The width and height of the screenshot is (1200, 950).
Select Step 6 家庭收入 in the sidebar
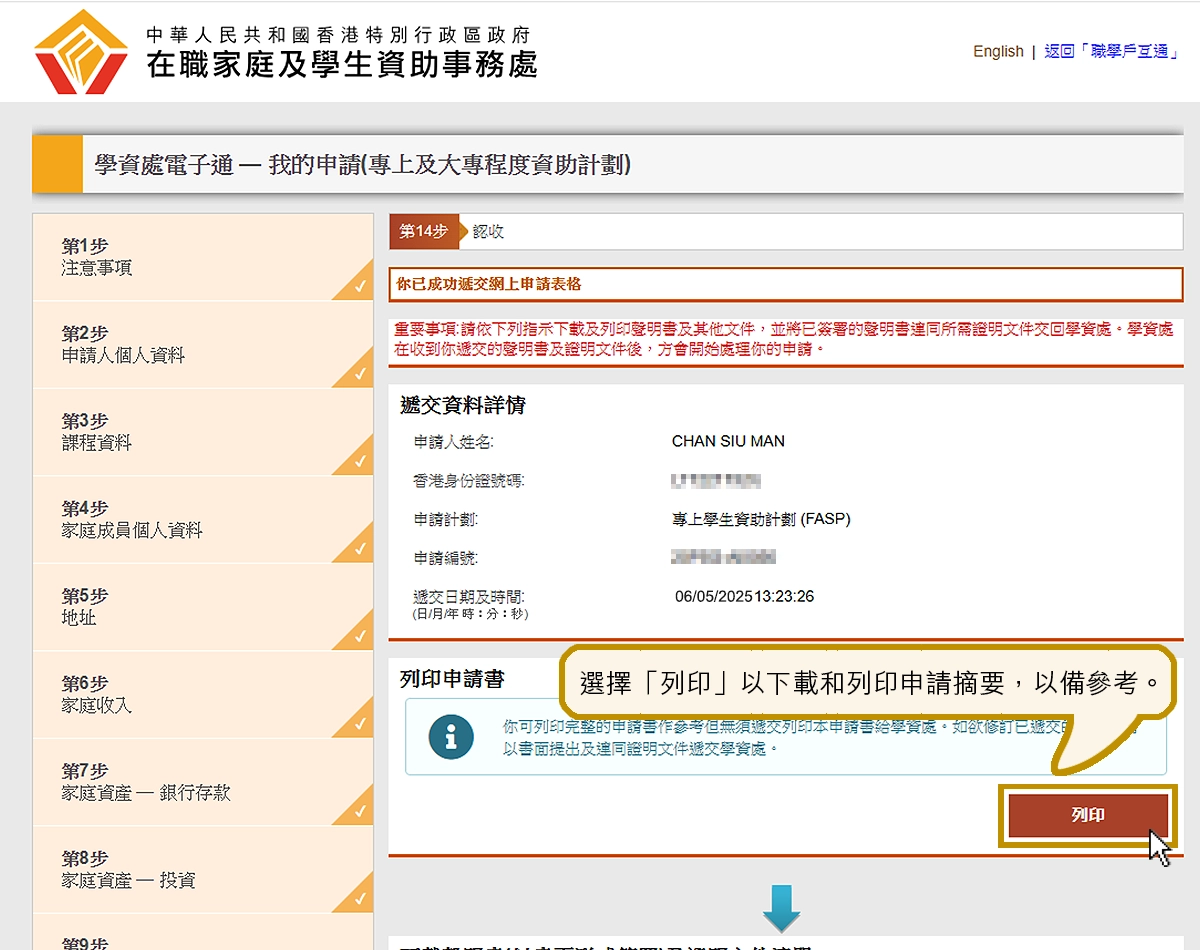click(97, 695)
